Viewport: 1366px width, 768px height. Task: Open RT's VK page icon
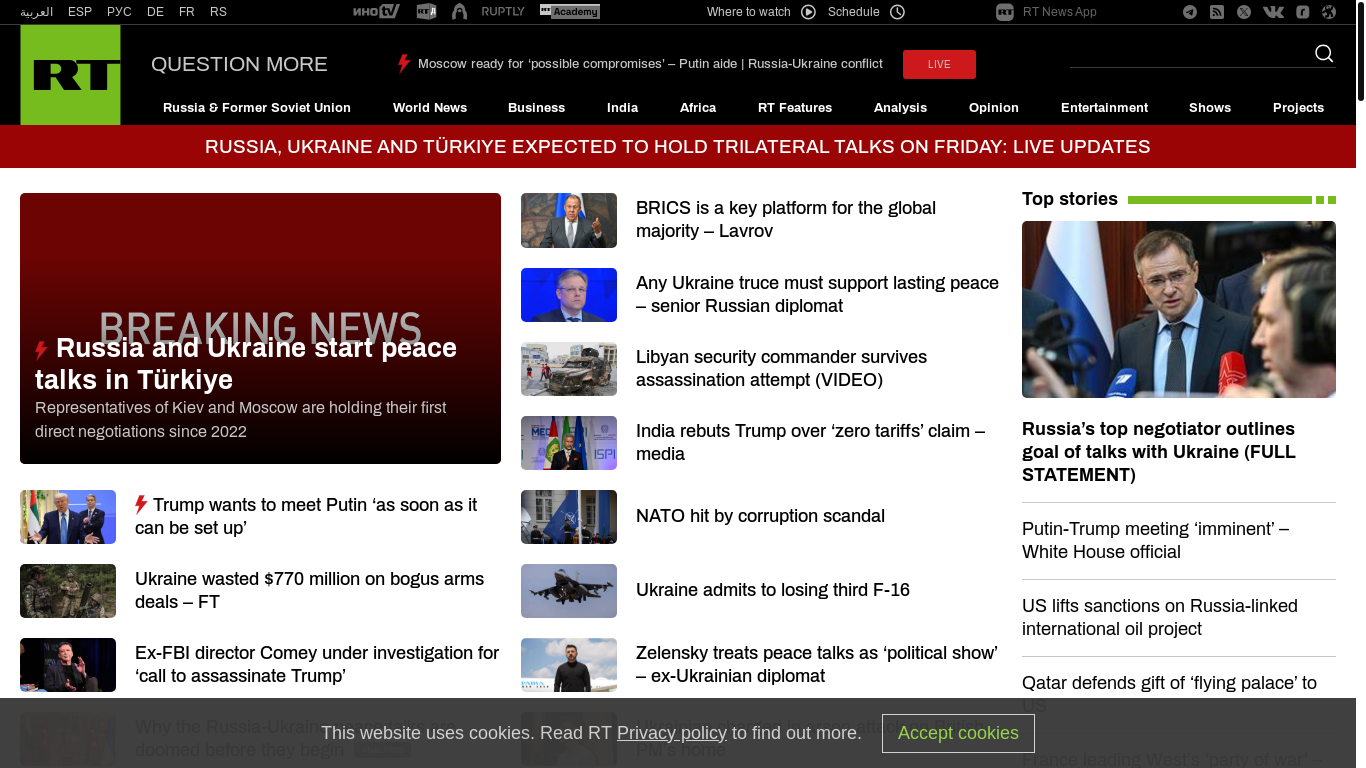pyautogui.click(x=1273, y=12)
